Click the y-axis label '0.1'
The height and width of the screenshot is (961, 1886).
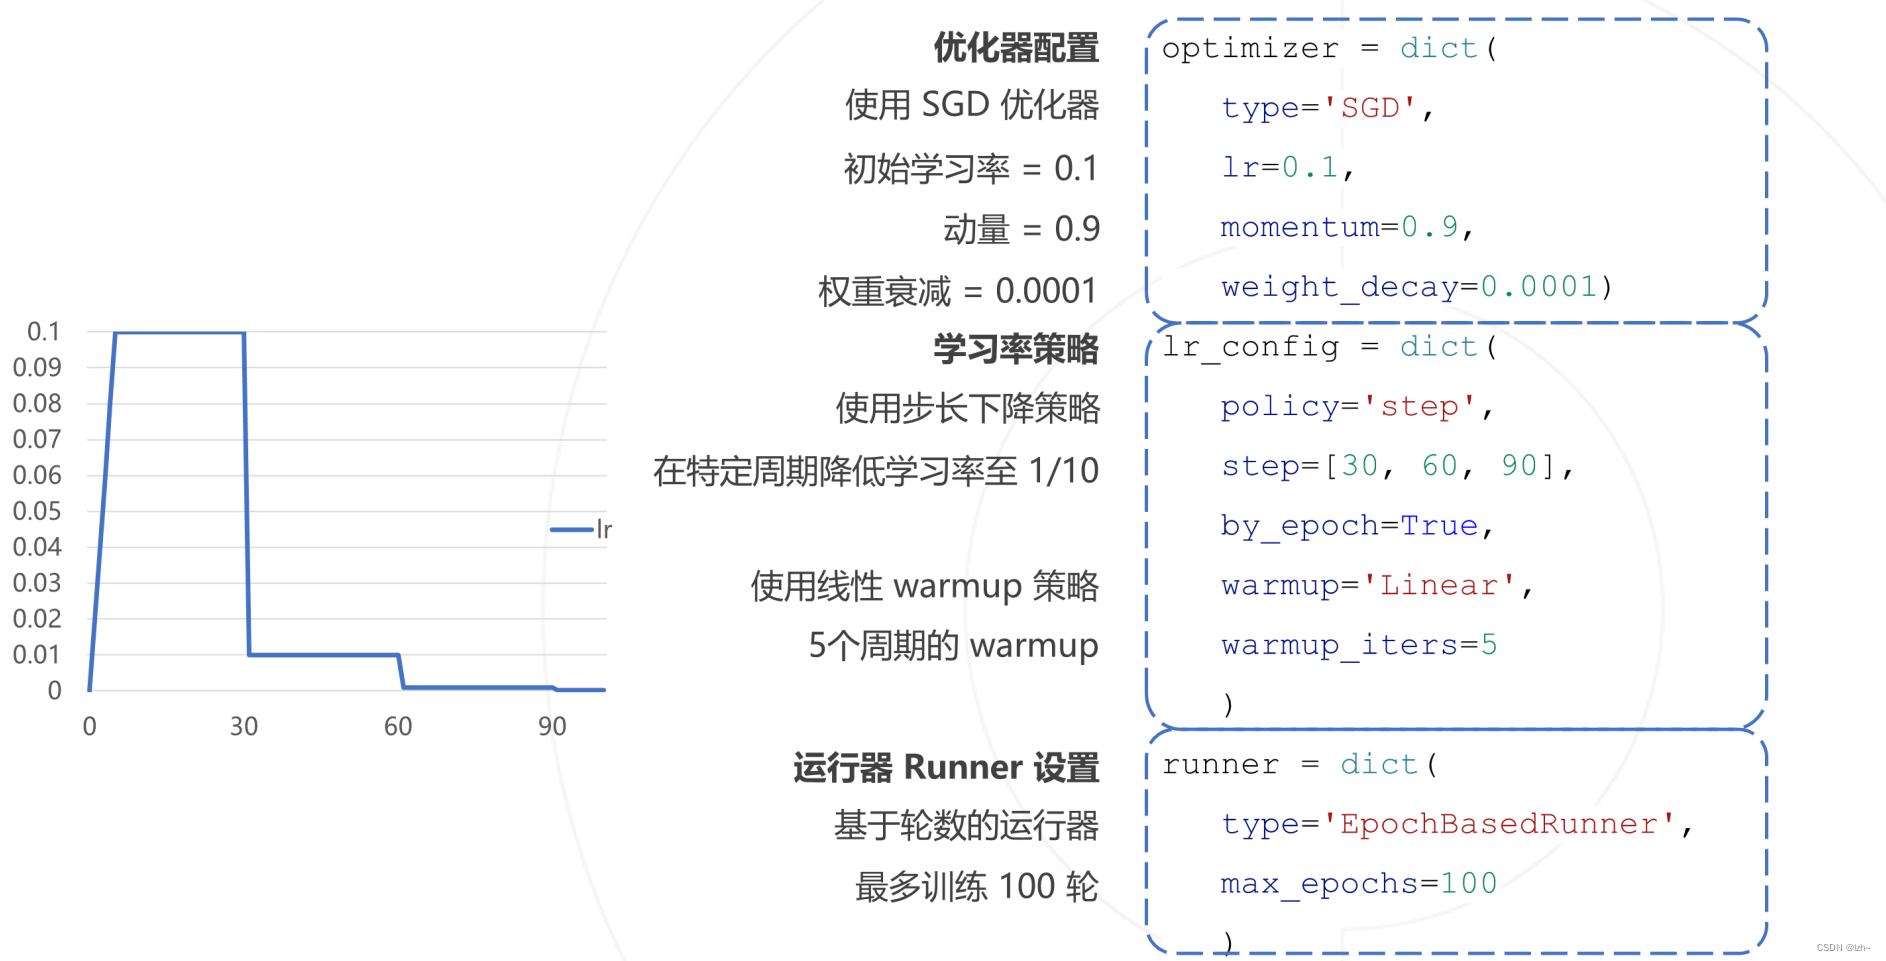pos(44,332)
